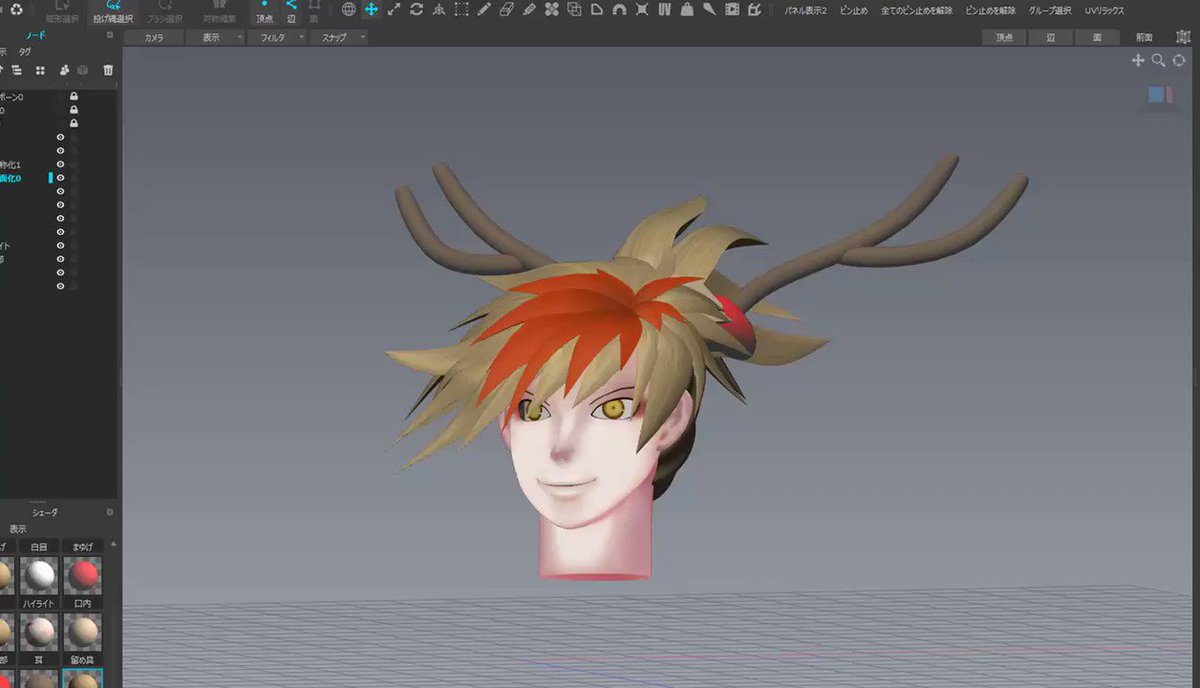1200x688 pixels.
Task: Select the highlighted 化0 node row
Action: pos(58,178)
